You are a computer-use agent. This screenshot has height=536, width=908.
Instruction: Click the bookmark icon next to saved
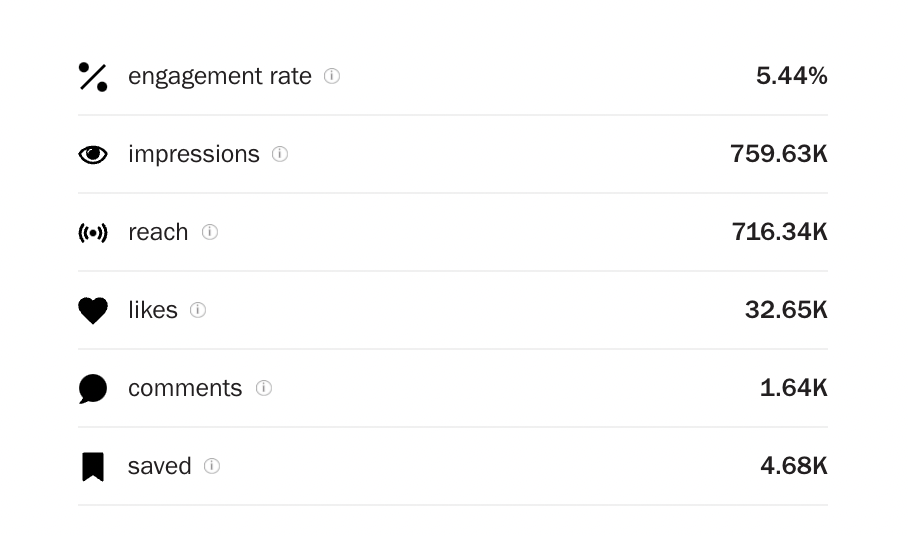coord(93,467)
